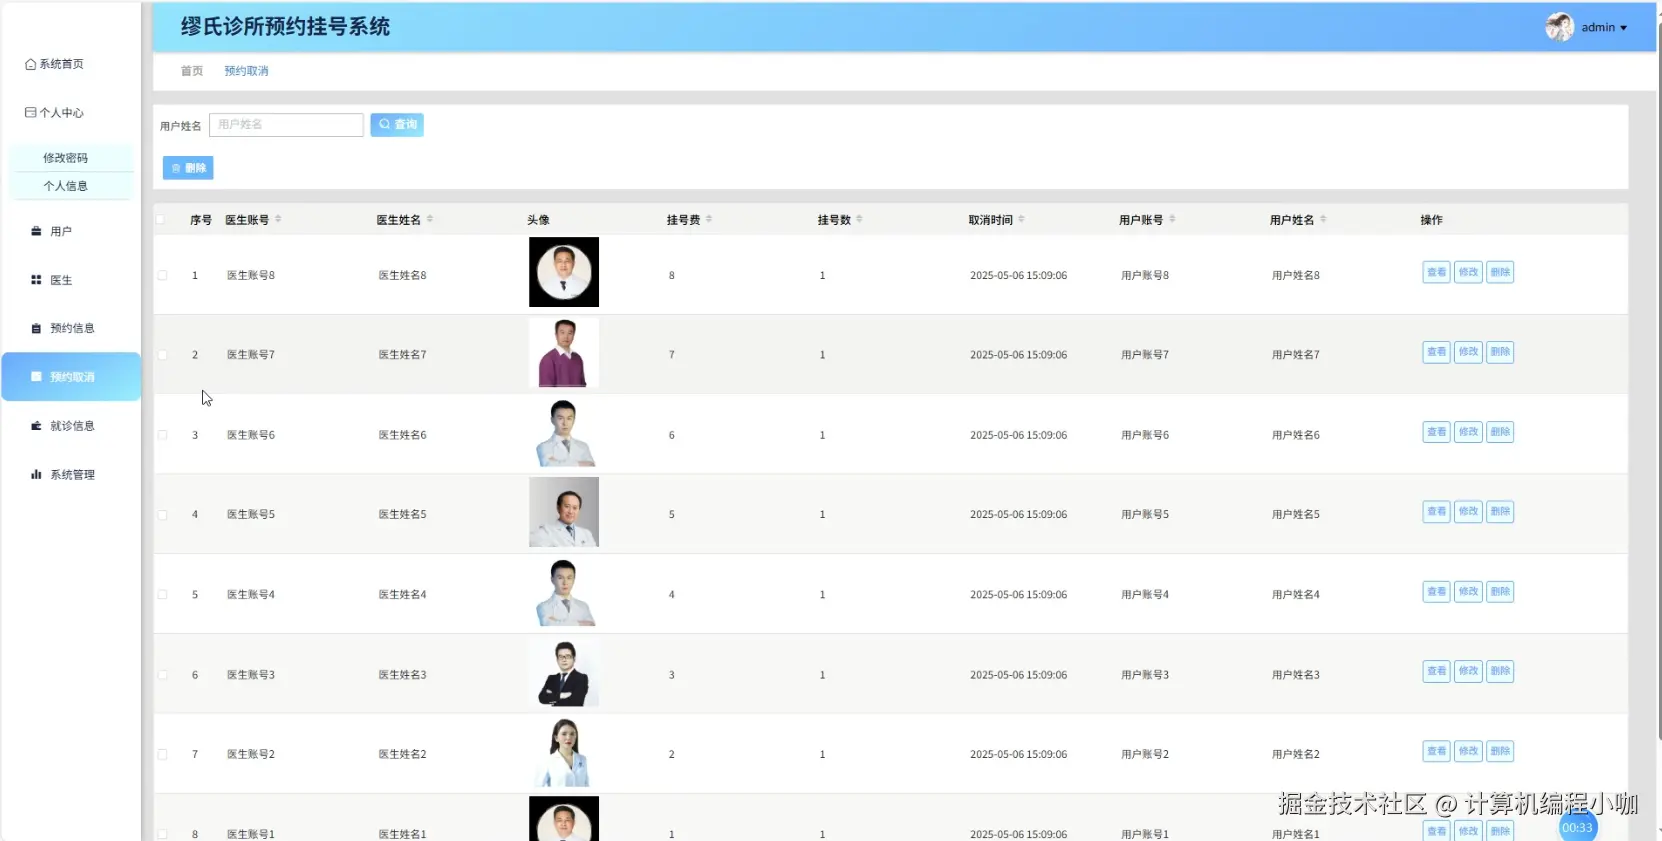
Task: Click the trash icon on 删除 button
Action: click(x=176, y=168)
